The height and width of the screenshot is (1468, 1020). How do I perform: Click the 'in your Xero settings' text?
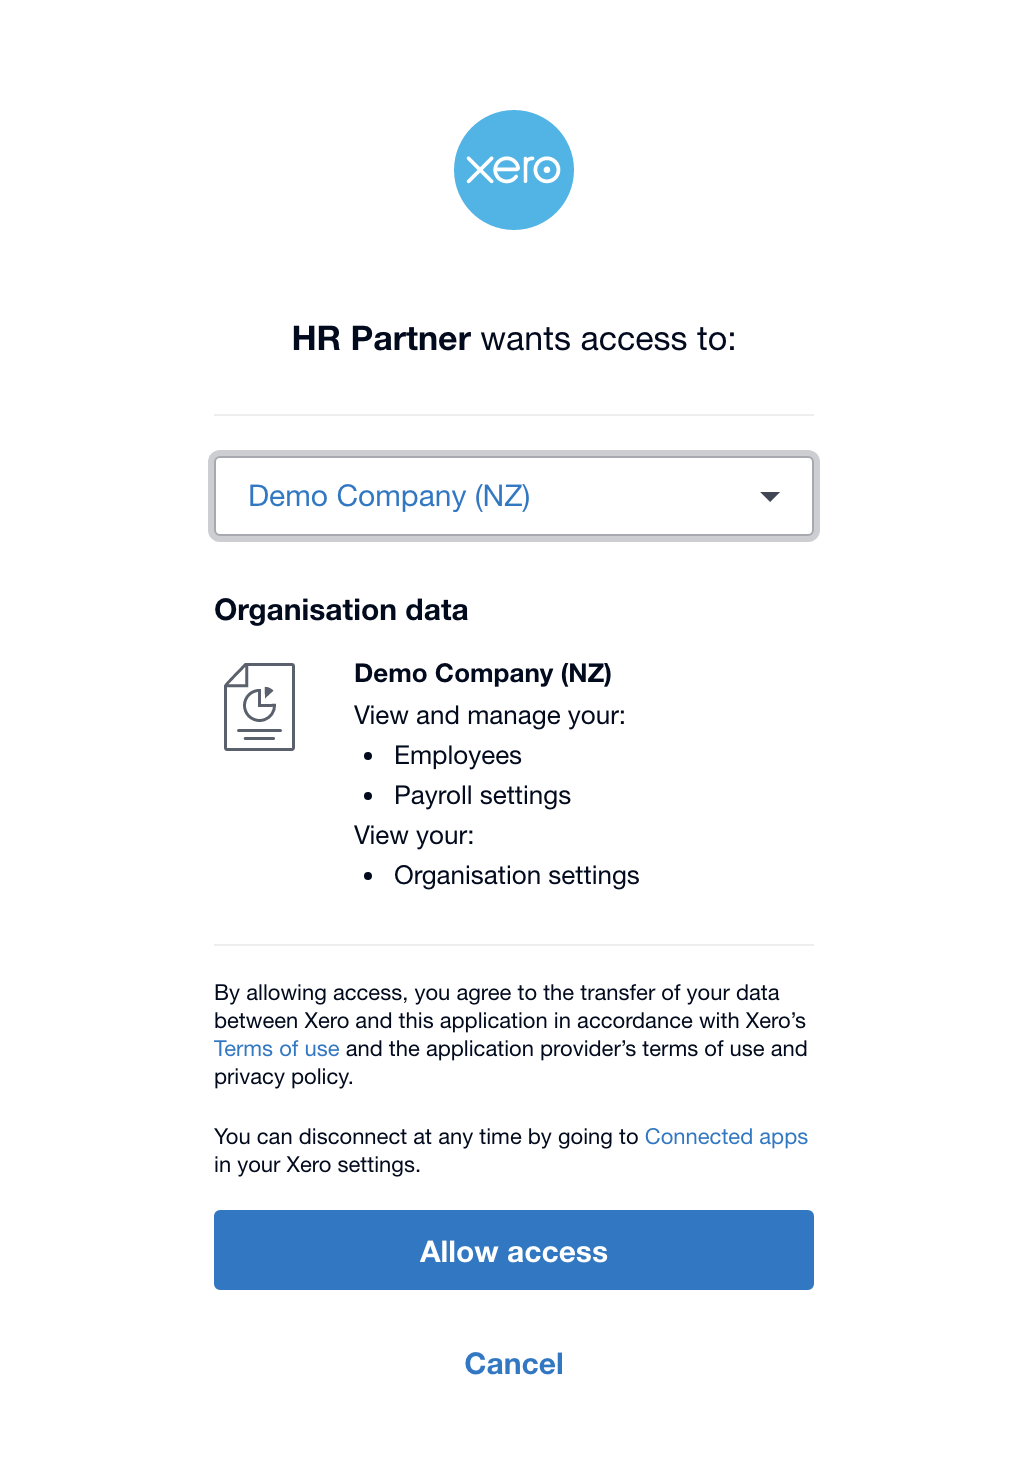(317, 1165)
